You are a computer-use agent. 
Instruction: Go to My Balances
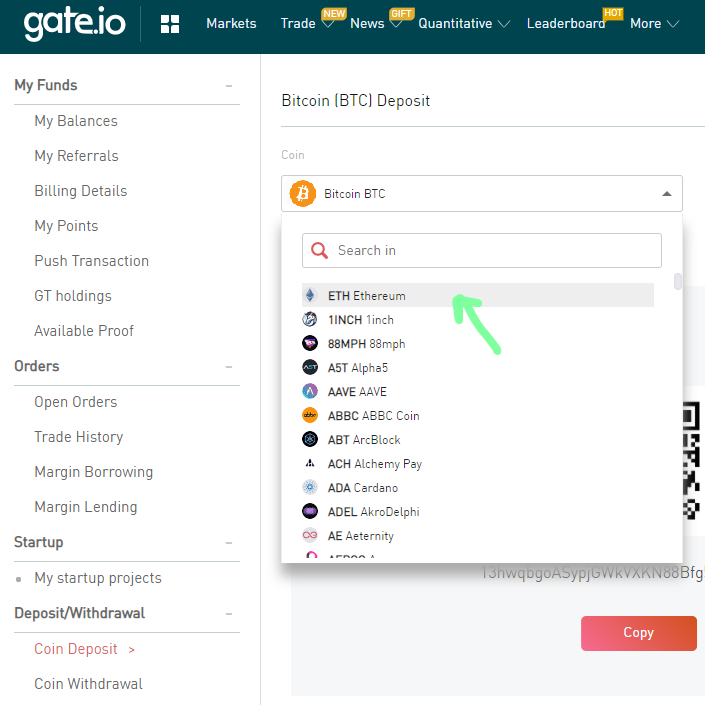coord(76,121)
